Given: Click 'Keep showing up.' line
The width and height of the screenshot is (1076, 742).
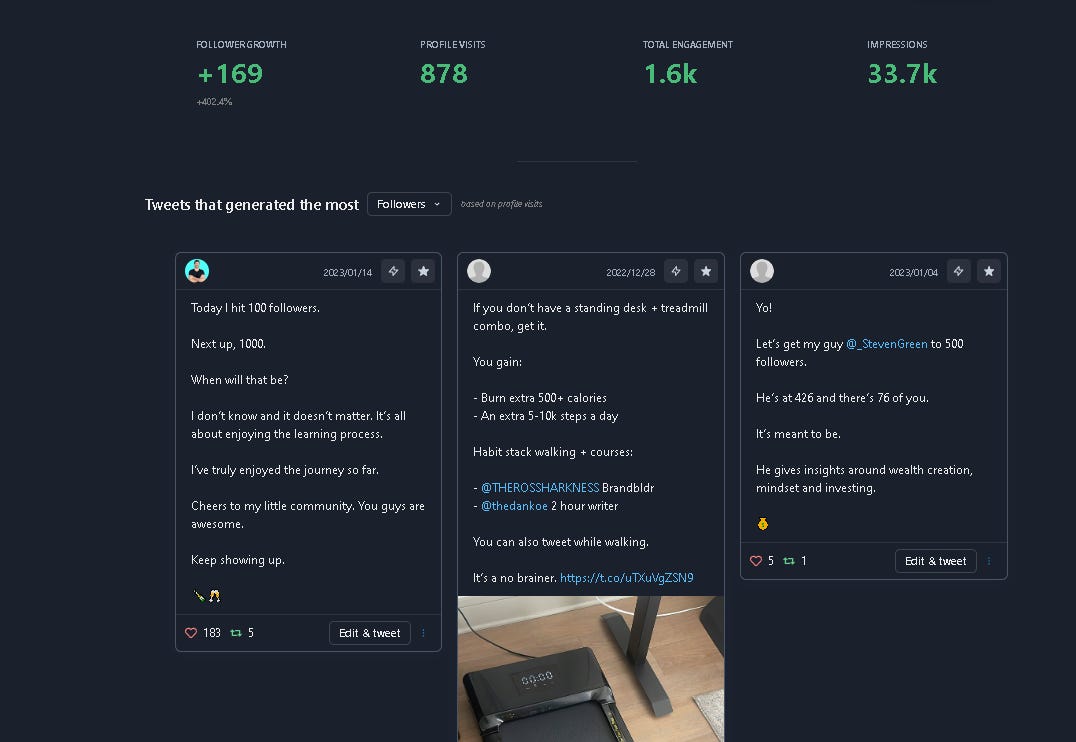Looking at the screenshot, I should [x=238, y=560].
